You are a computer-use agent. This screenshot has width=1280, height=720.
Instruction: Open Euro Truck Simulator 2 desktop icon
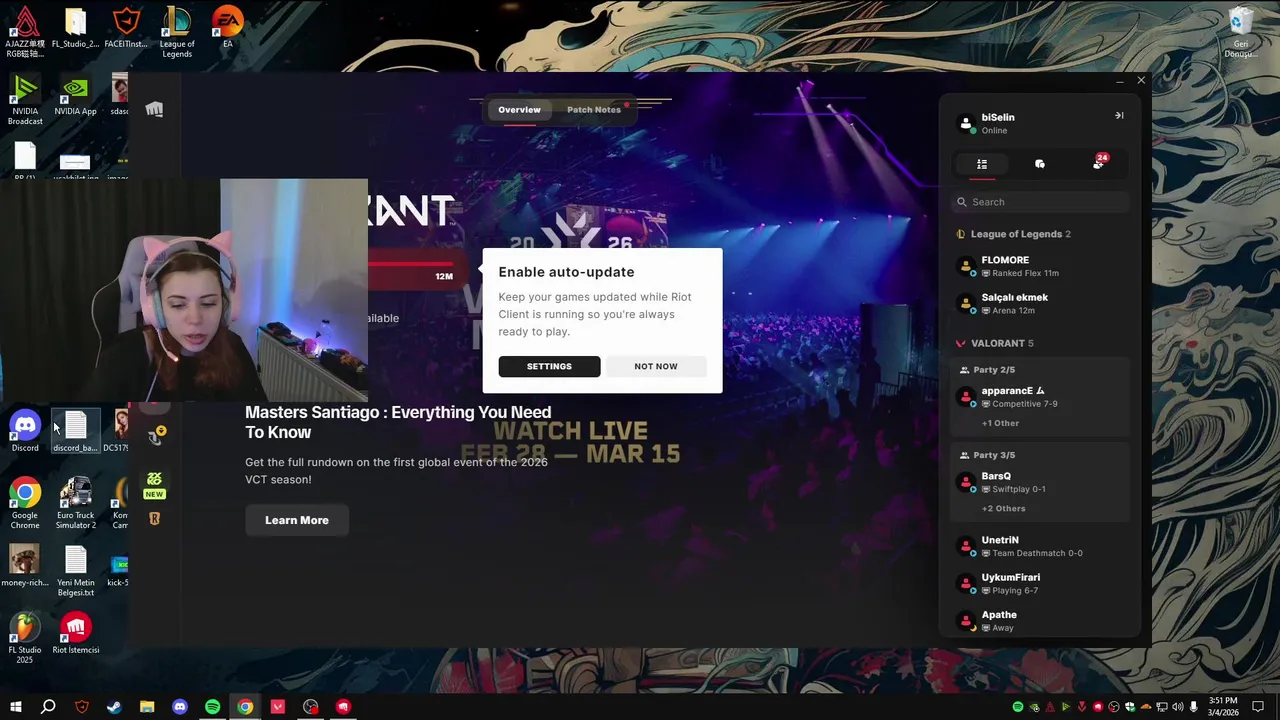[76, 503]
